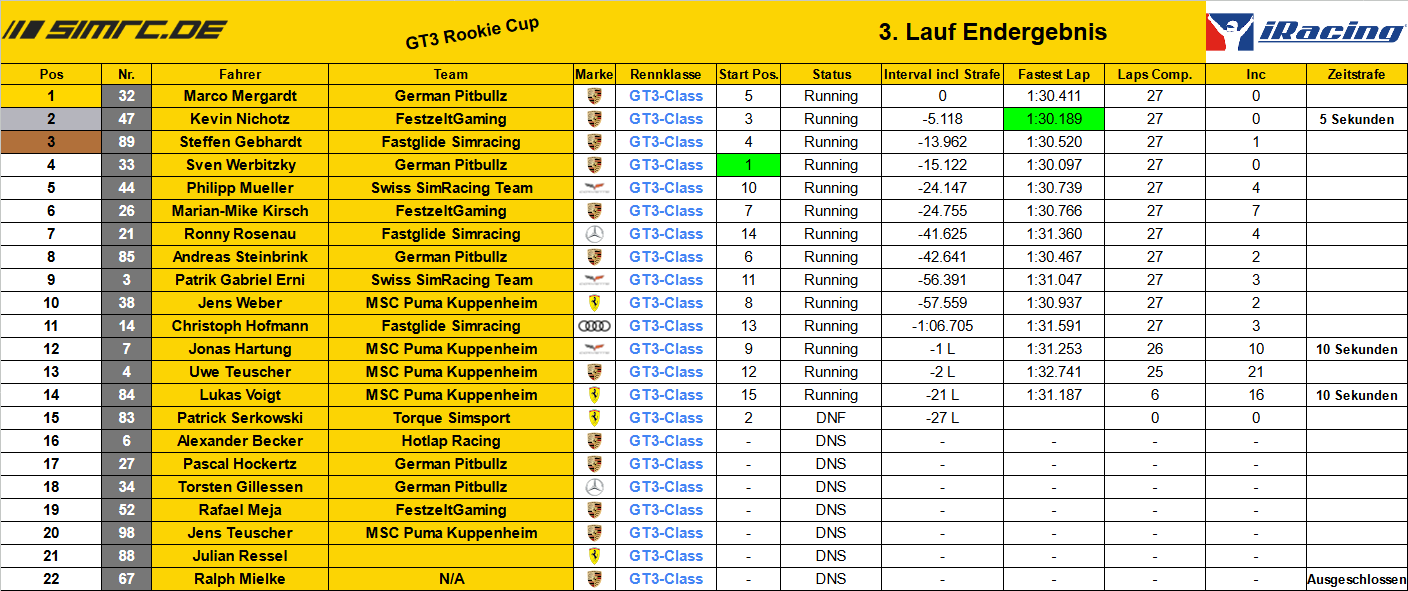Select the Corvette logo in Philipp Mueller's row
This screenshot has width=1408, height=591.
click(594, 188)
